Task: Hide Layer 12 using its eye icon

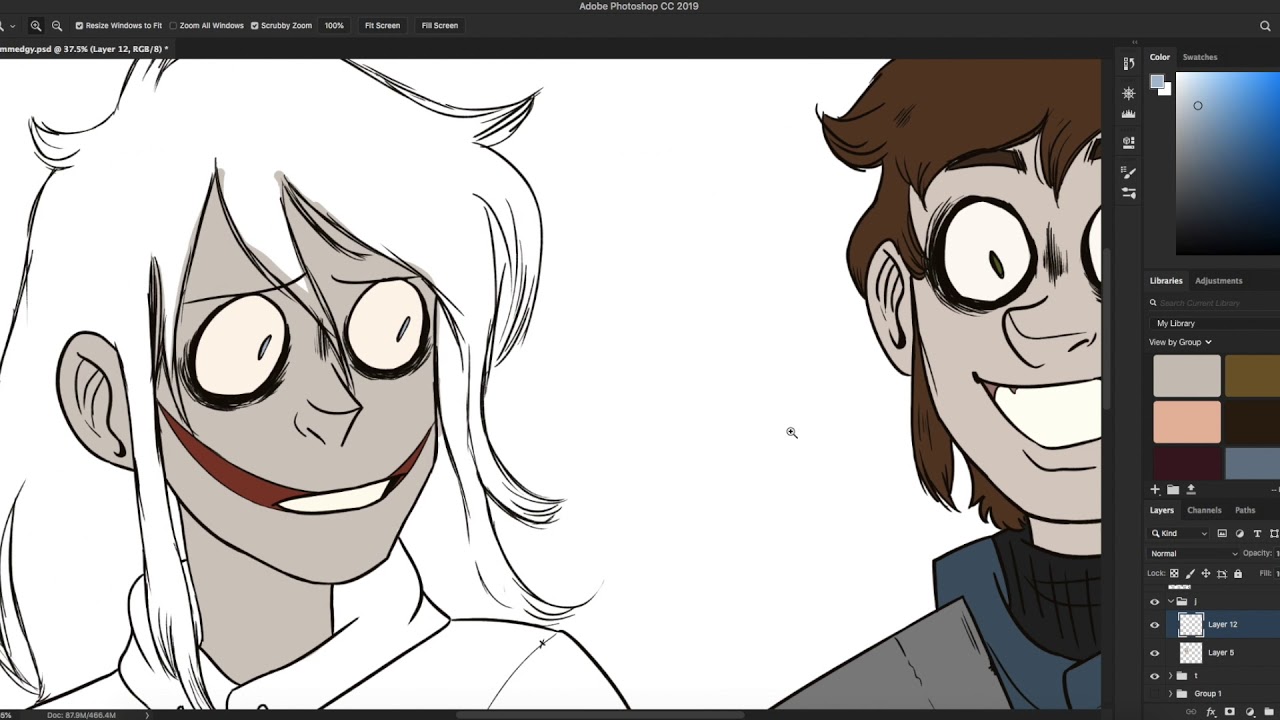Action: coord(1155,625)
